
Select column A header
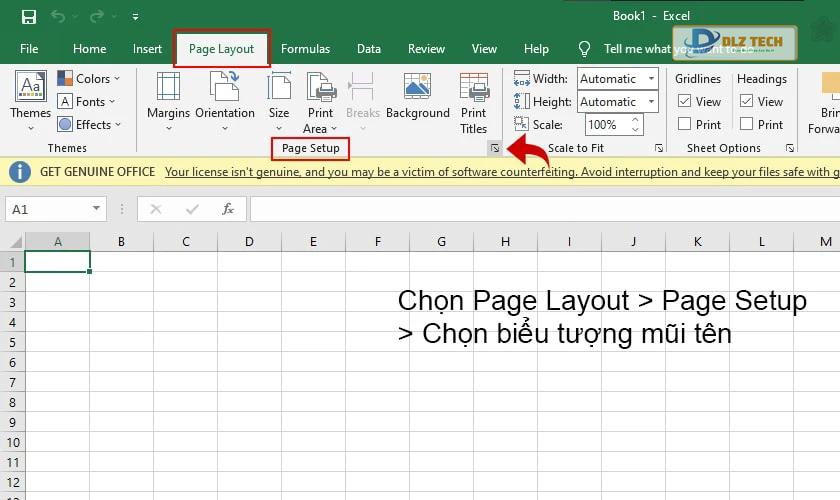[x=57, y=242]
